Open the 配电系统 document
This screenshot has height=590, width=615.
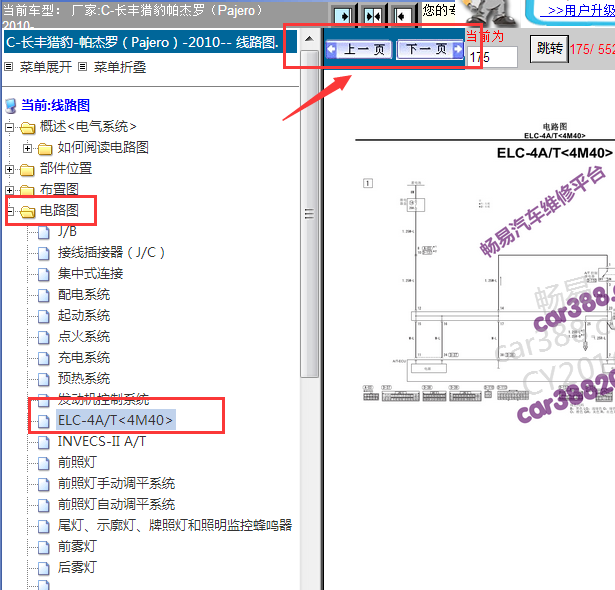click(x=84, y=295)
